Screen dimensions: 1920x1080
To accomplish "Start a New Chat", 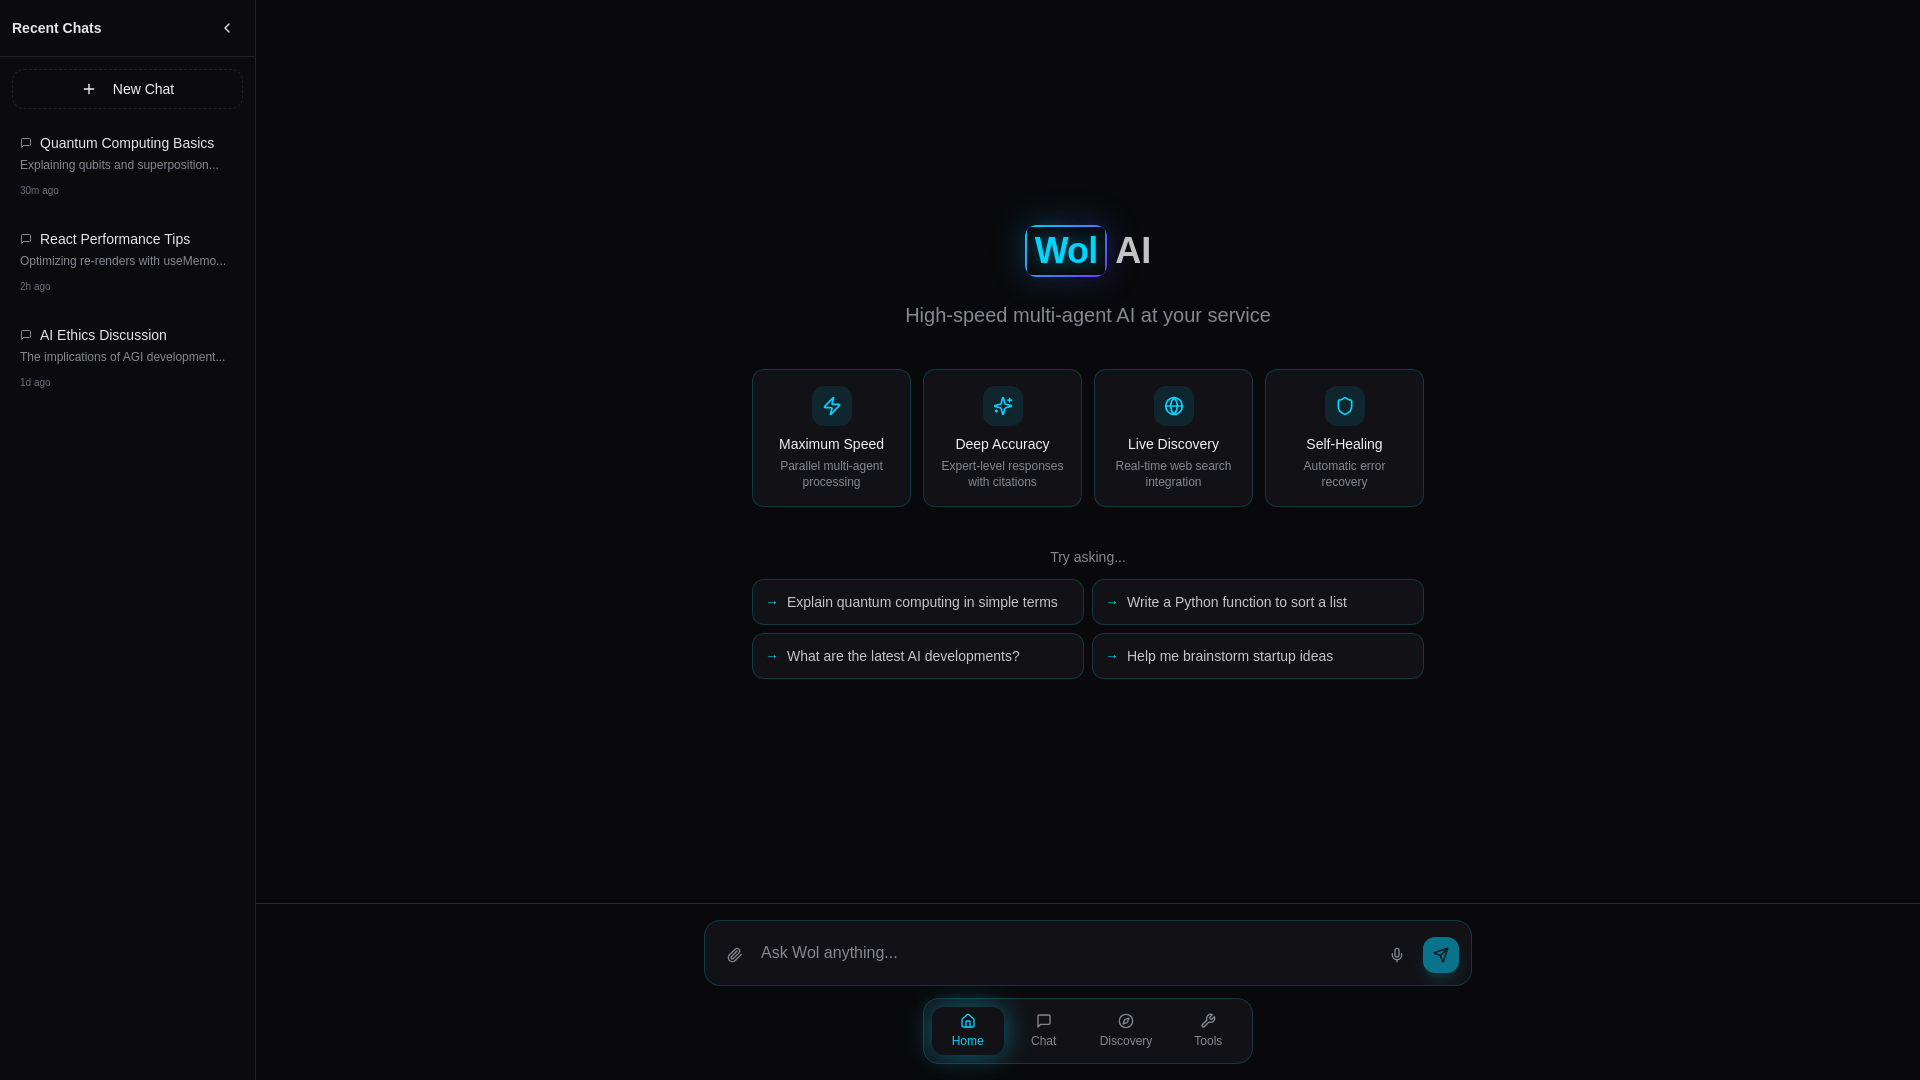I will click(127, 88).
